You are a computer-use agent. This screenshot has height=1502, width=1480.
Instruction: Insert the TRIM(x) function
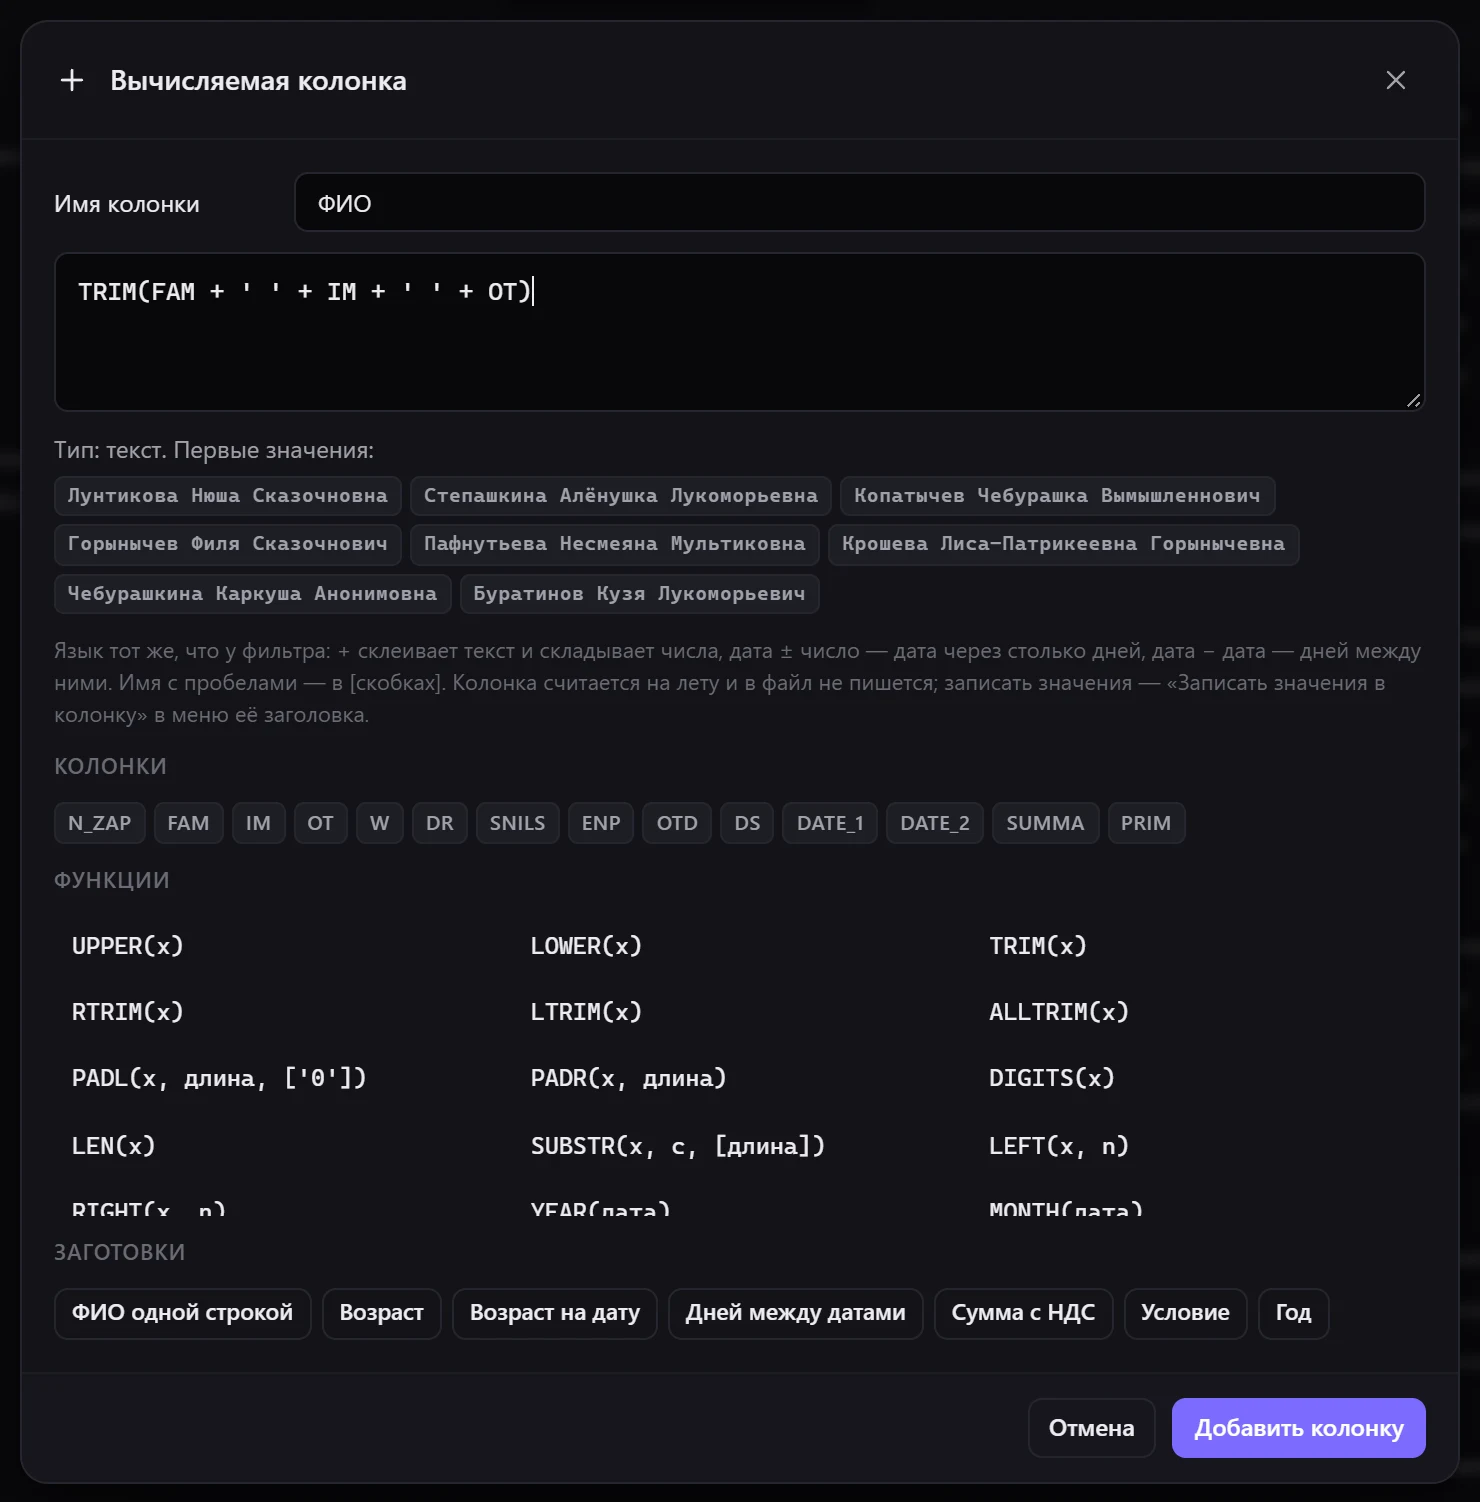coord(1038,946)
